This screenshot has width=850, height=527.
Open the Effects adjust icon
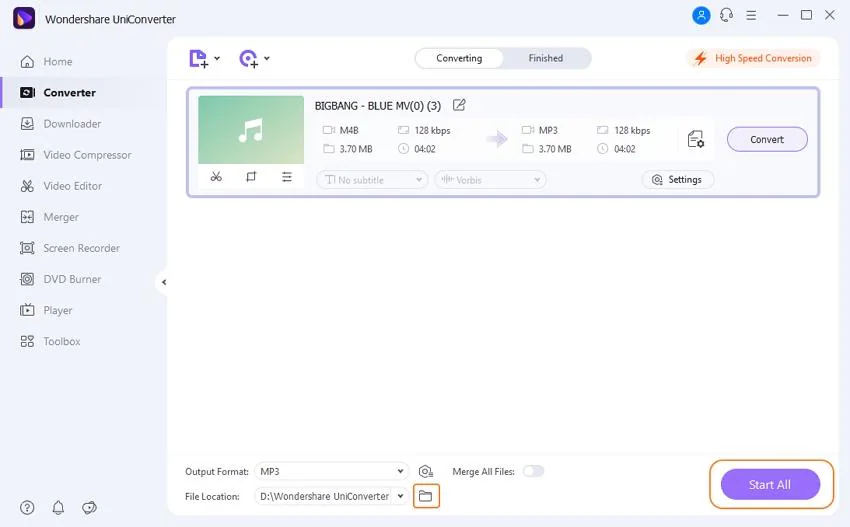[x=287, y=177]
